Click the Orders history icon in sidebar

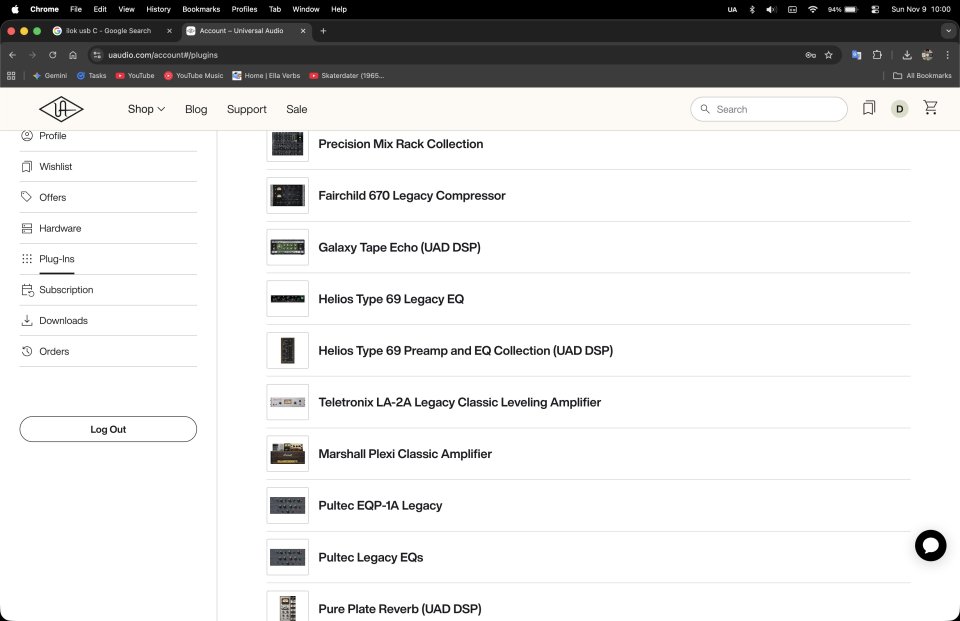click(x=27, y=351)
